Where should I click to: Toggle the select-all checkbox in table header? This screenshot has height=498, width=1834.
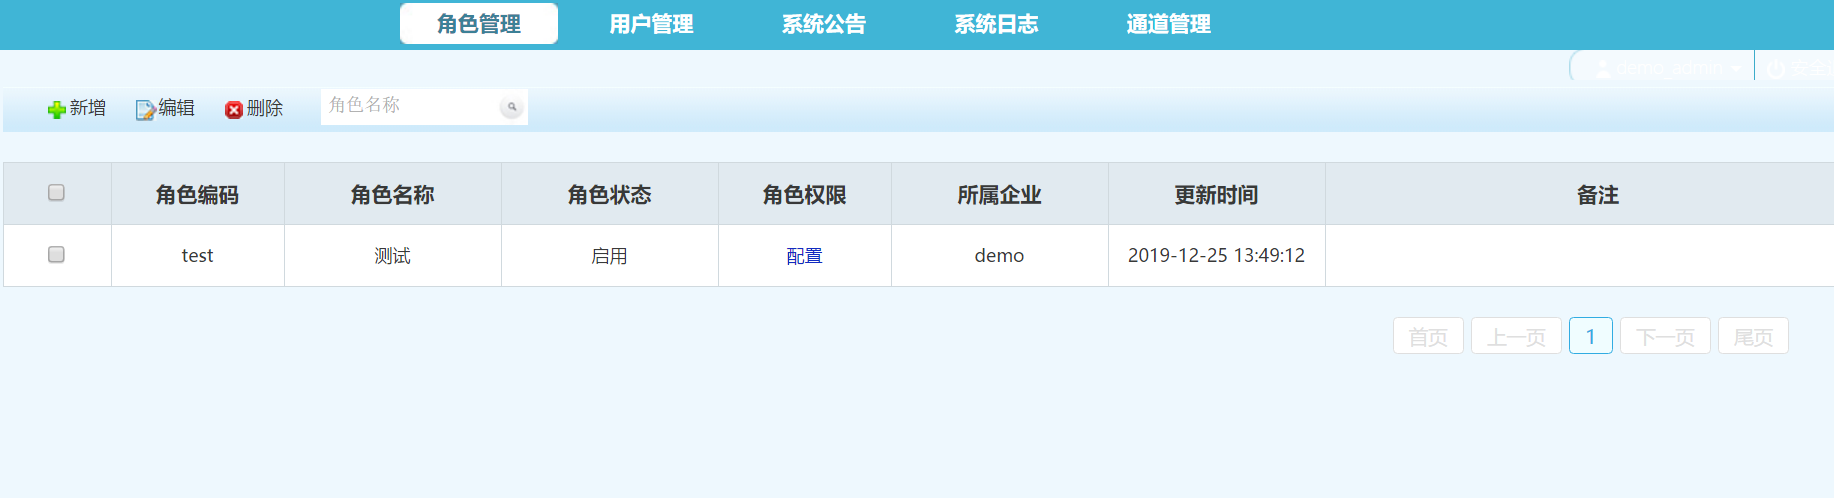tap(57, 192)
